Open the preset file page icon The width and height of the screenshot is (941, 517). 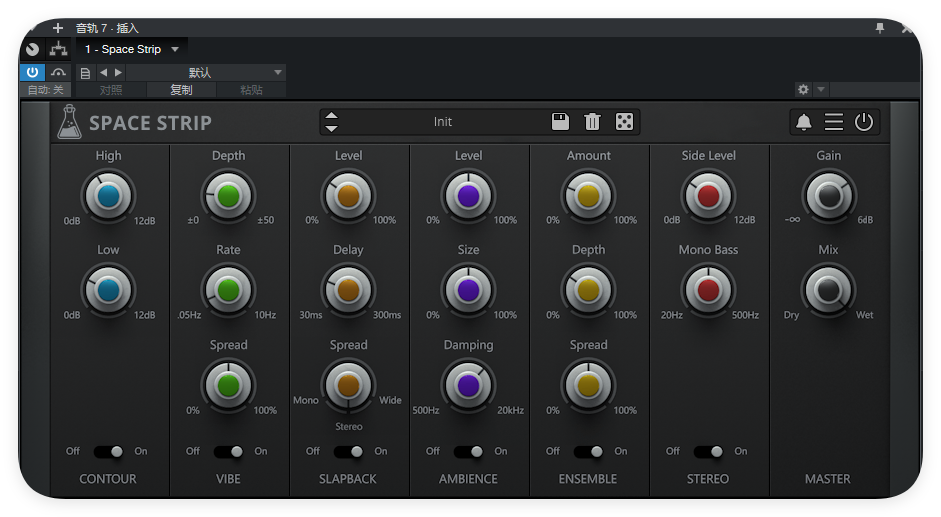click(x=85, y=73)
